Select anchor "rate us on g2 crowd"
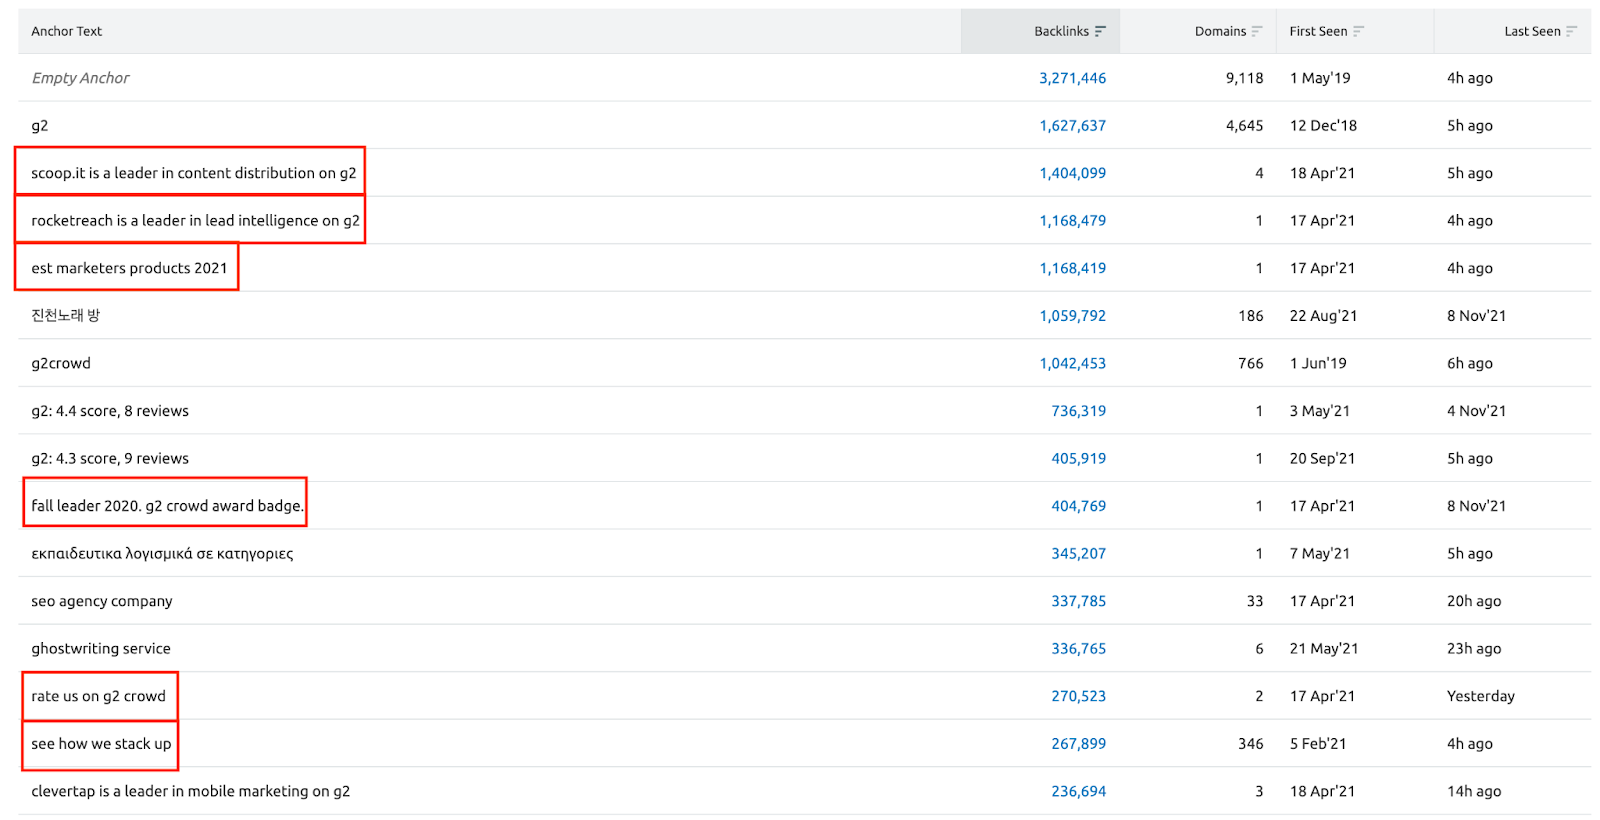This screenshot has height=820, width=1600. [x=98, y=696]
